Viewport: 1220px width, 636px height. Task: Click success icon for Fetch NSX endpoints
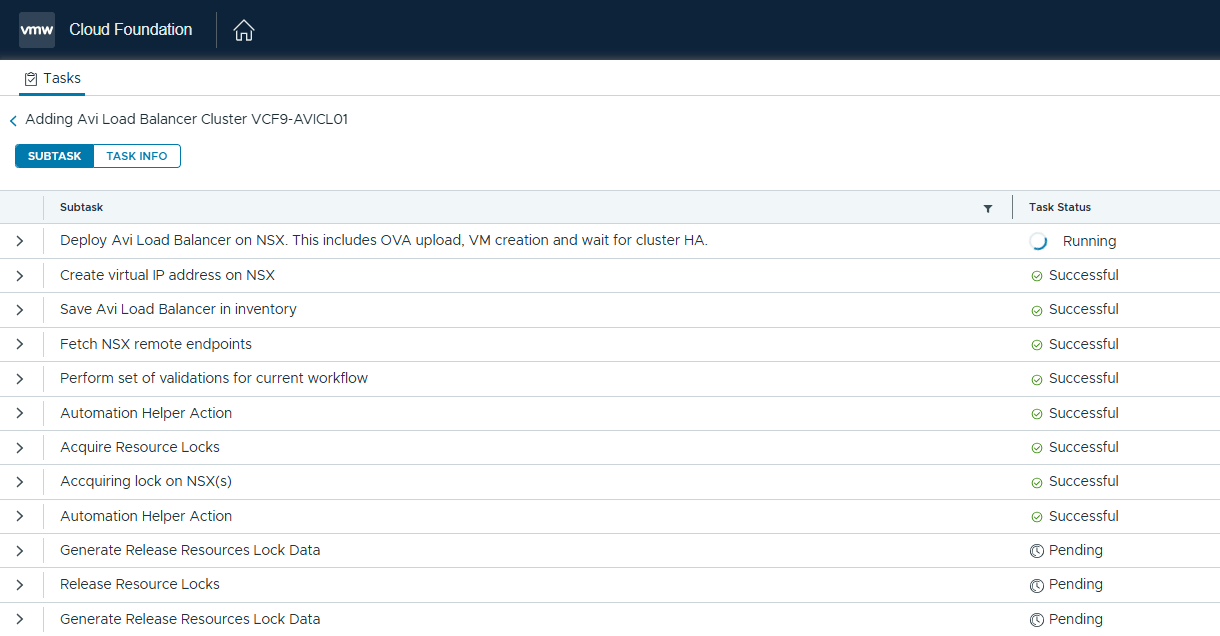(x=1037, y=345)
